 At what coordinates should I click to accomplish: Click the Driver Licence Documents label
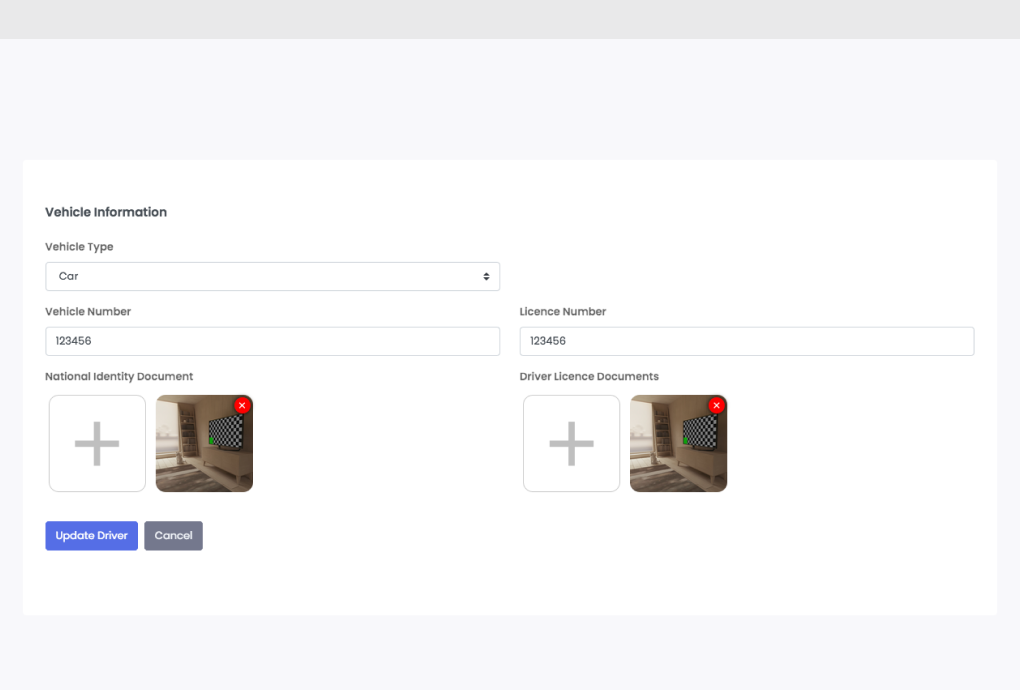click(x=589, y=377)
